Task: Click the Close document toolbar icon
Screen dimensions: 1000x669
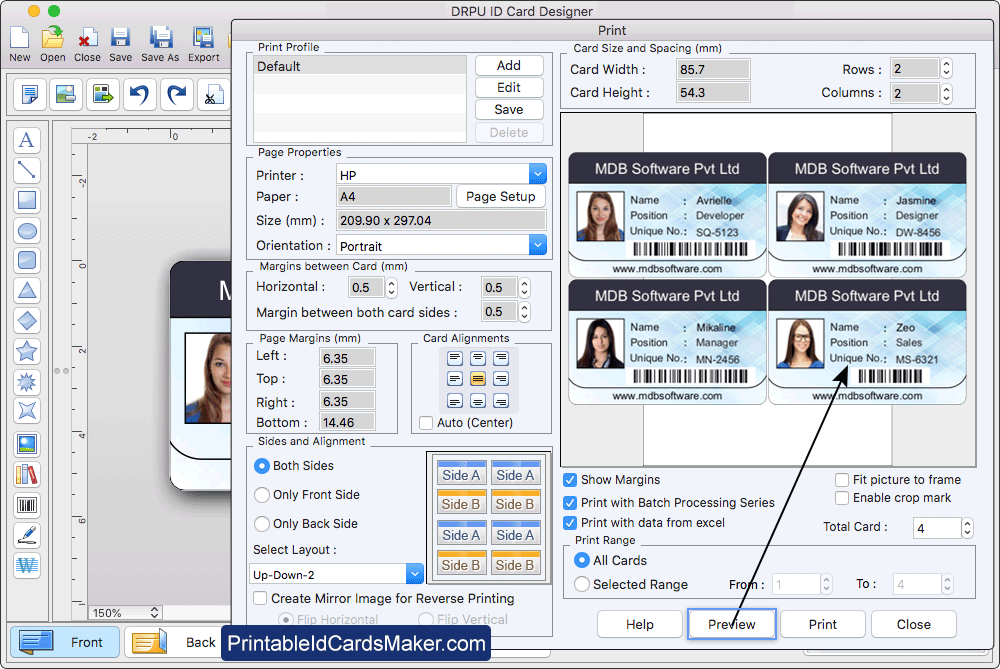Action: pyautogui.click(x=87, y=44)
